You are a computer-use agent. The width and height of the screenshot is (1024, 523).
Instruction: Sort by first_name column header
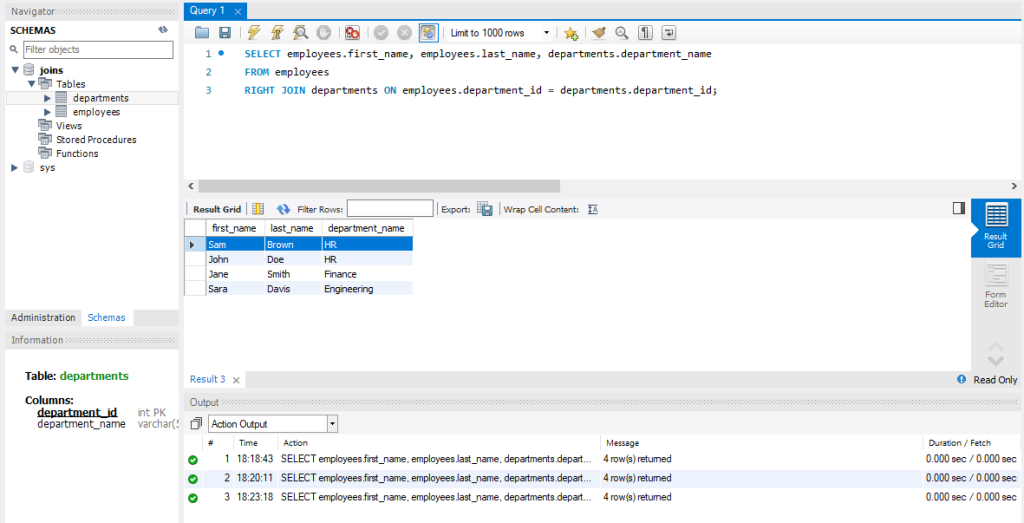[235, 229]
